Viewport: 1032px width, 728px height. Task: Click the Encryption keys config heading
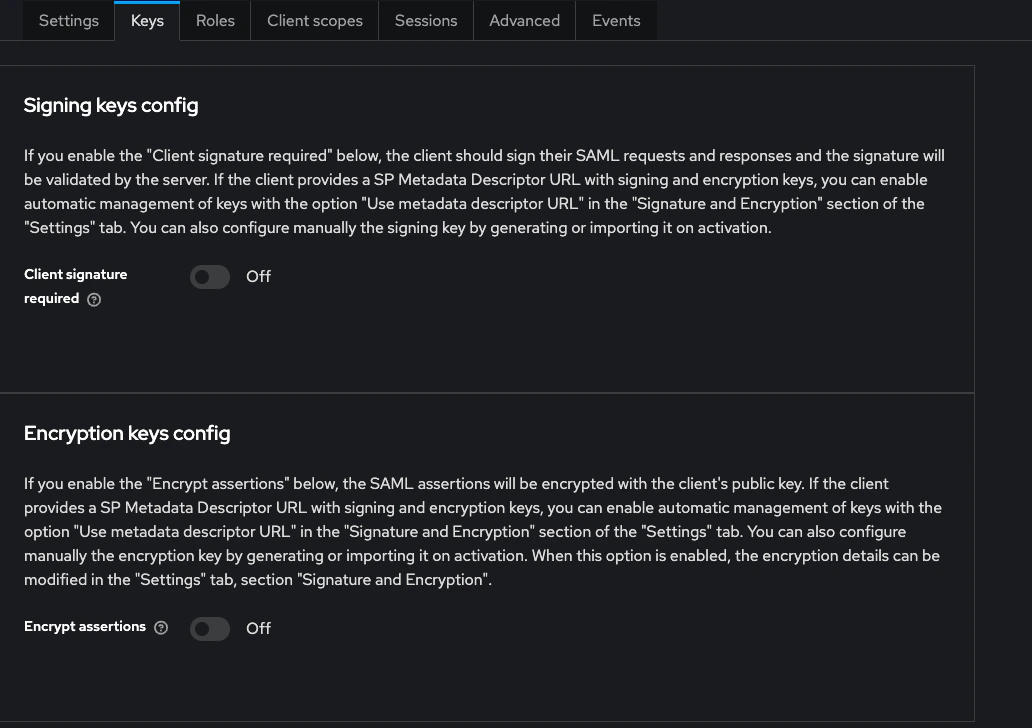tap(127, 433)
